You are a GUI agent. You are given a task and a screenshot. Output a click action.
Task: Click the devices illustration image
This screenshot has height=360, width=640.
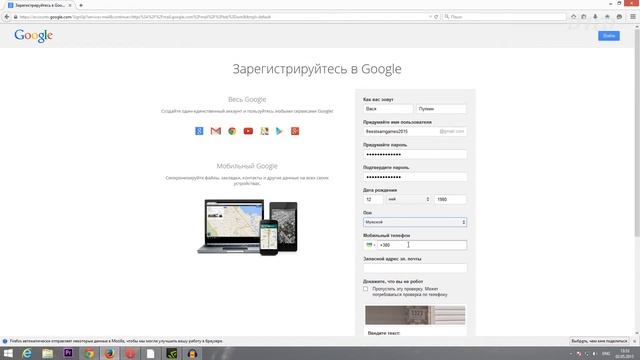click(x=247, y=227)
